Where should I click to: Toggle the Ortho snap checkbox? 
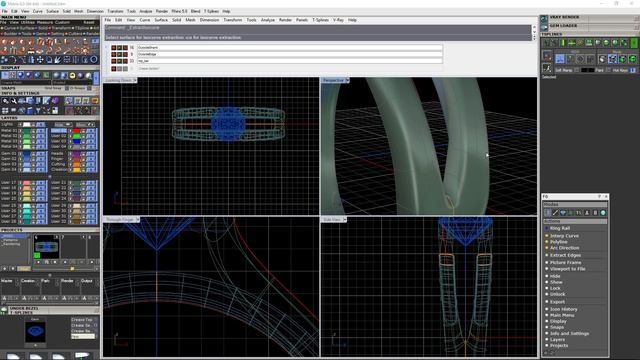pyautogui.click(x=90, y=88)
